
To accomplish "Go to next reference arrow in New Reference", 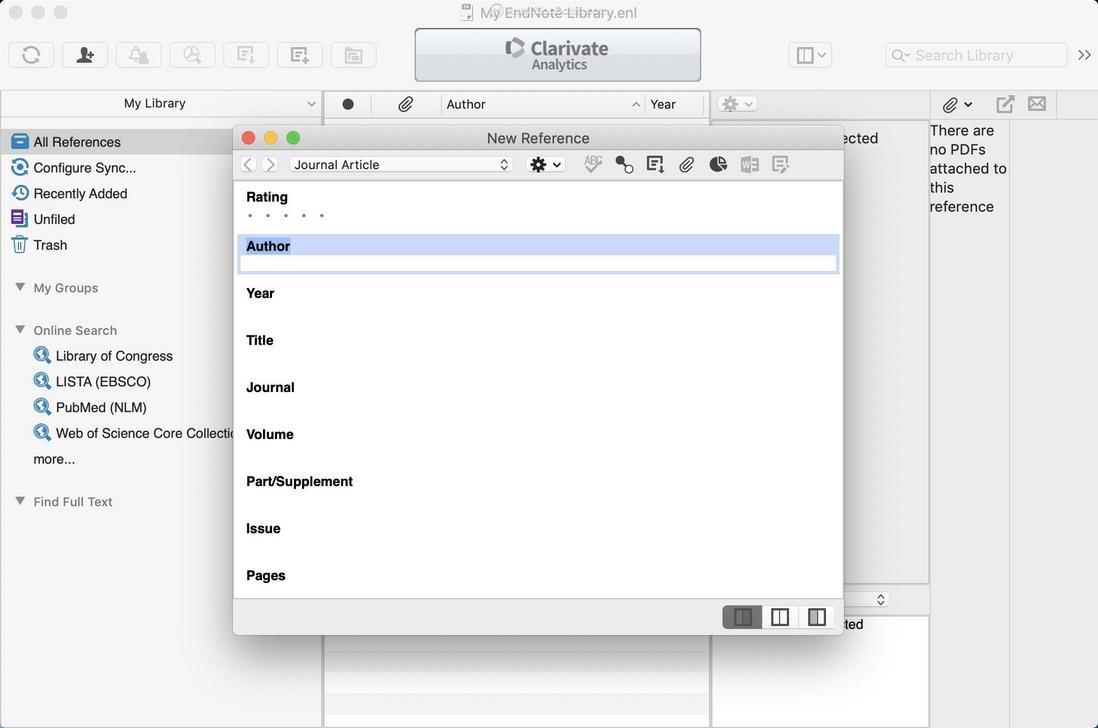I will [x=270, y=164].
